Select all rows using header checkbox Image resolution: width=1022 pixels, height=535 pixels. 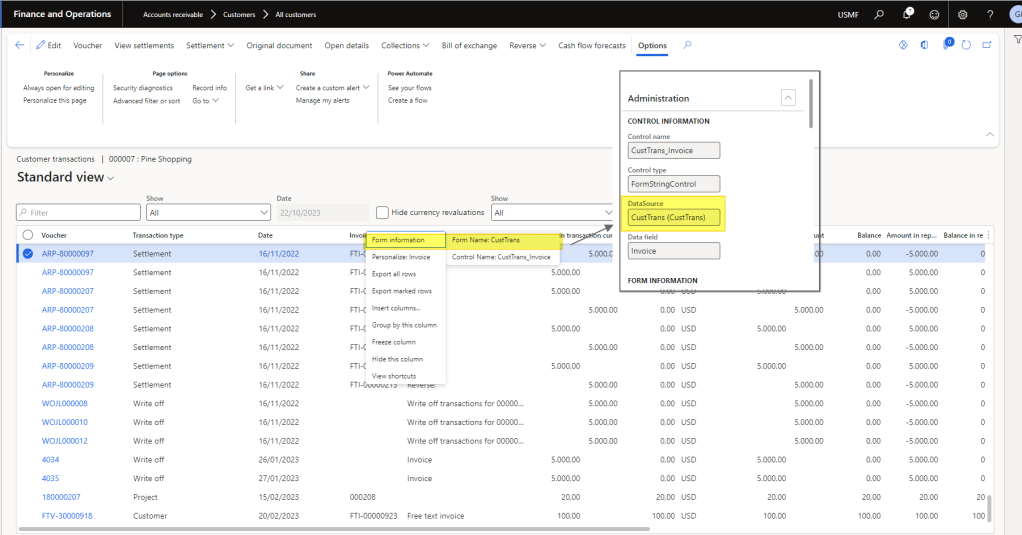27,235
